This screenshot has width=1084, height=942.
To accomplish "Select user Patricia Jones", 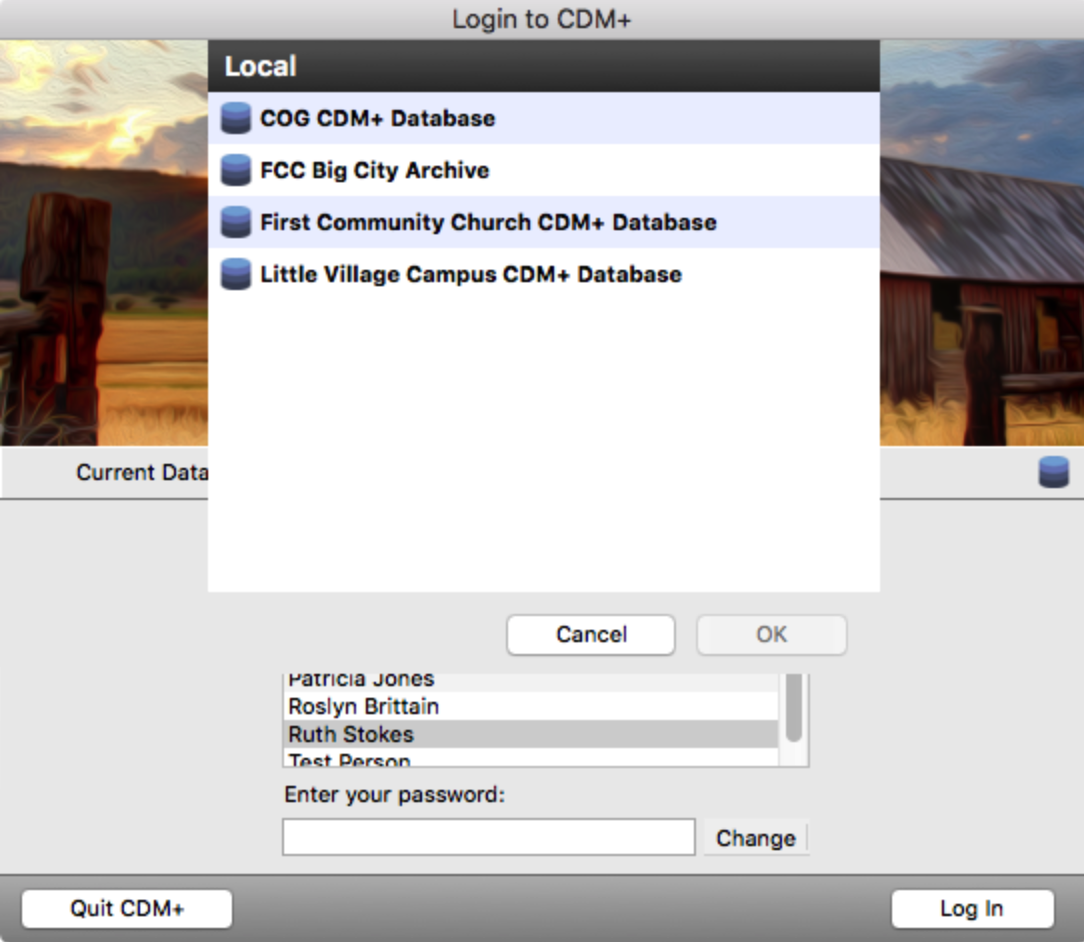I will [361, 680].
